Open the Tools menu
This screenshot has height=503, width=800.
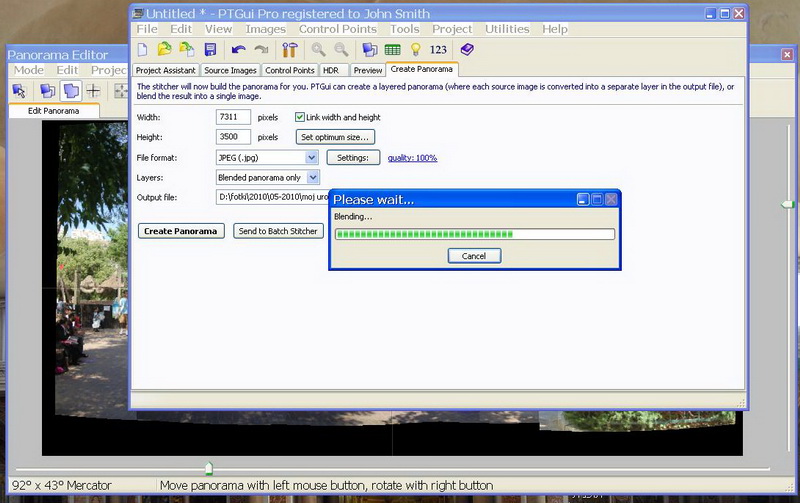405,29
